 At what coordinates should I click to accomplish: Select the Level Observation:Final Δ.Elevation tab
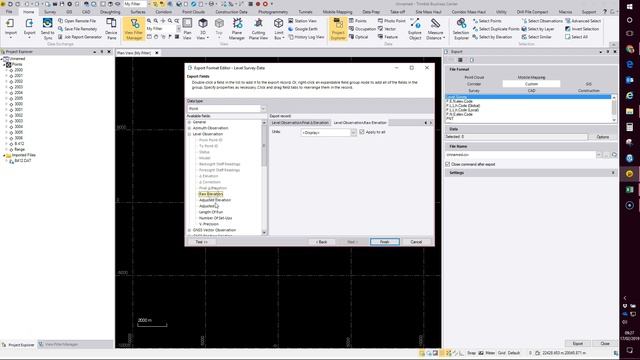[300, 122]
